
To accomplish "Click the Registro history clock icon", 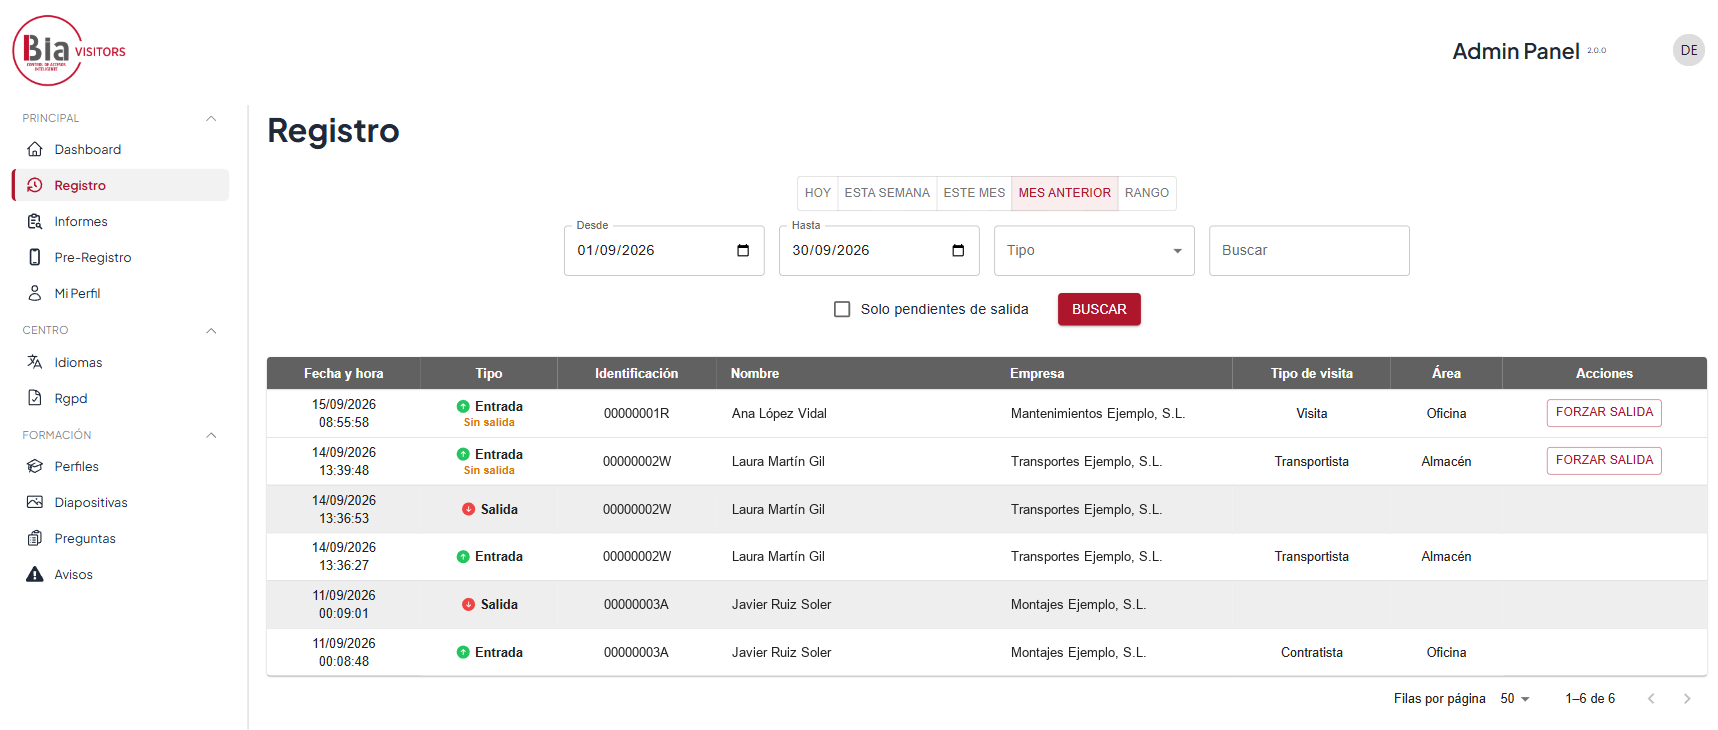I will point(35,185).
